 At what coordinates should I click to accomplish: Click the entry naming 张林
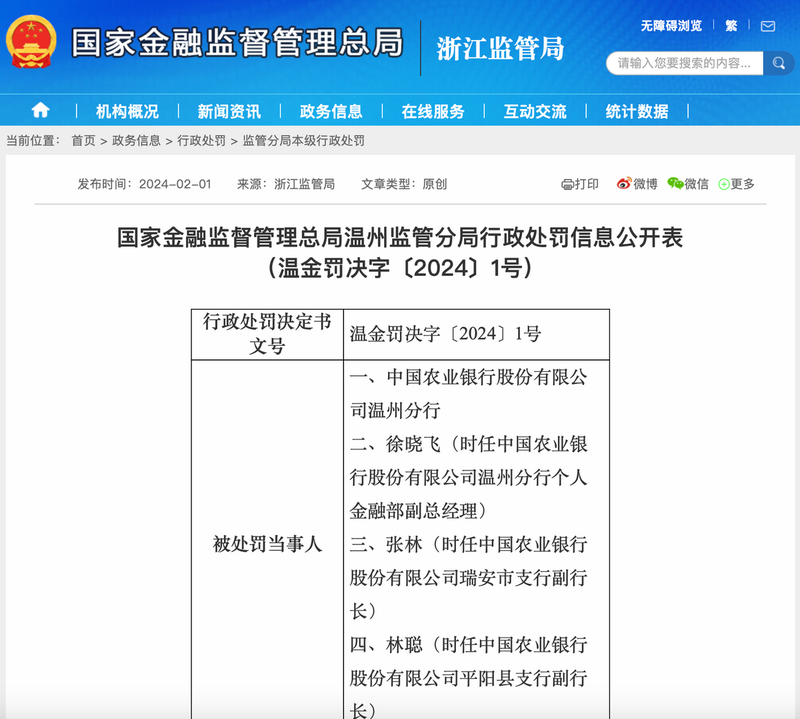[468, 578]
